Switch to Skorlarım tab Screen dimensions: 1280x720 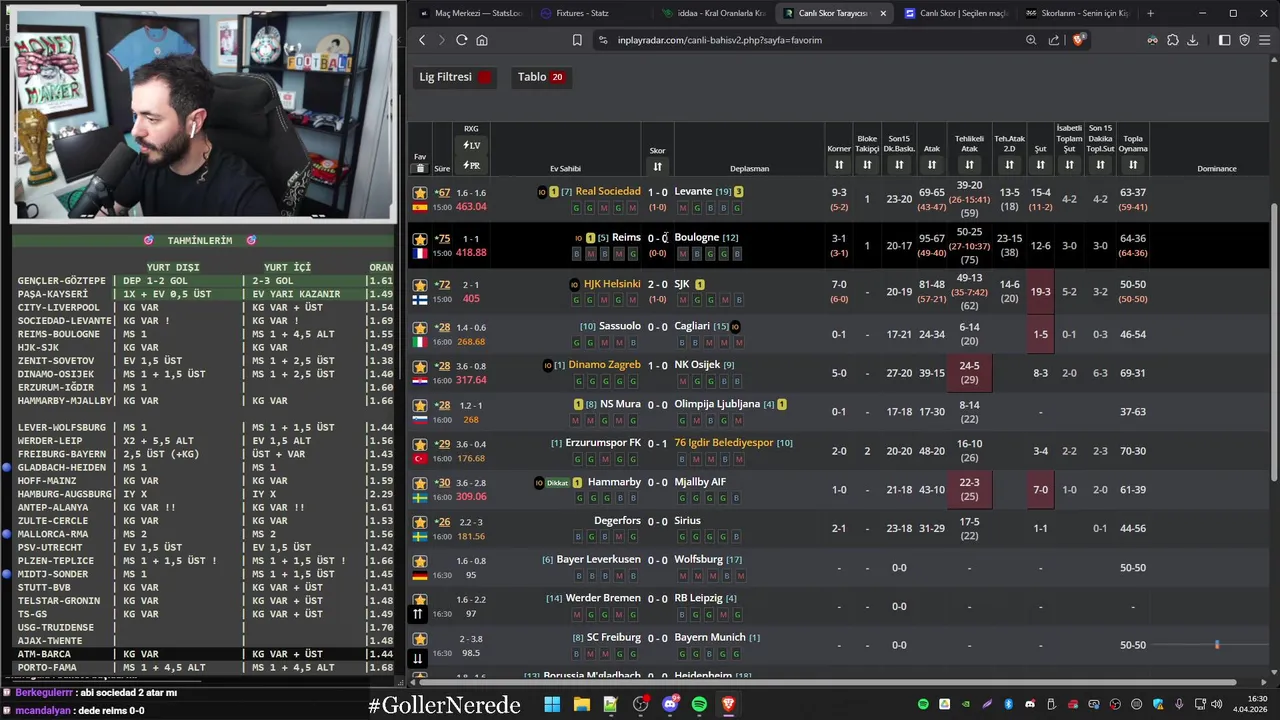click(x=1076, y=13)
